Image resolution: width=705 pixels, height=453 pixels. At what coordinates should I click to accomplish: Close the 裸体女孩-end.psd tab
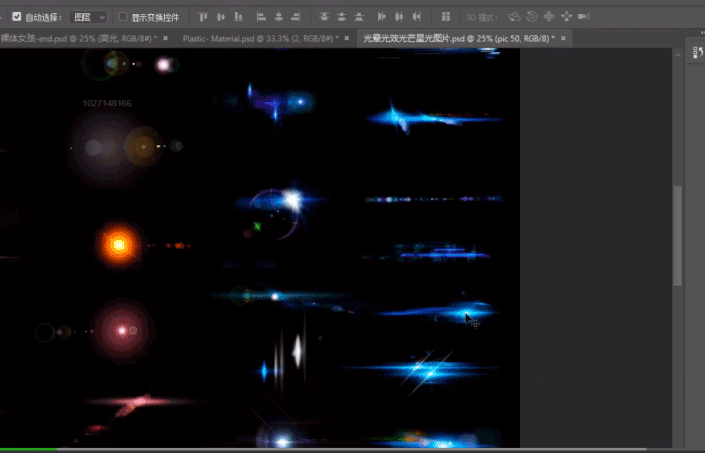click(x=165, y=39)
